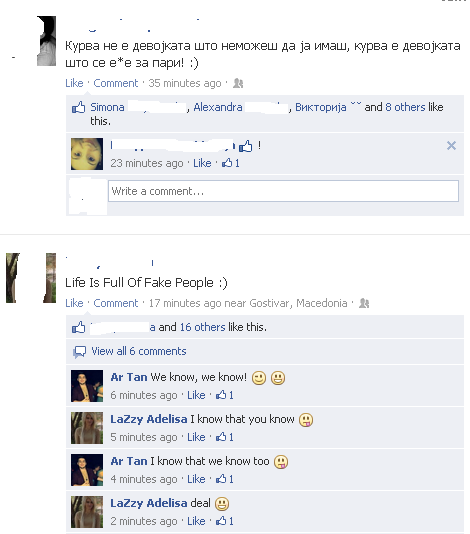The width and height of the screenshot is (470, 534).
Task: Click the friends audience icon on the 35 minutes ago post
Action: point(238,83)
